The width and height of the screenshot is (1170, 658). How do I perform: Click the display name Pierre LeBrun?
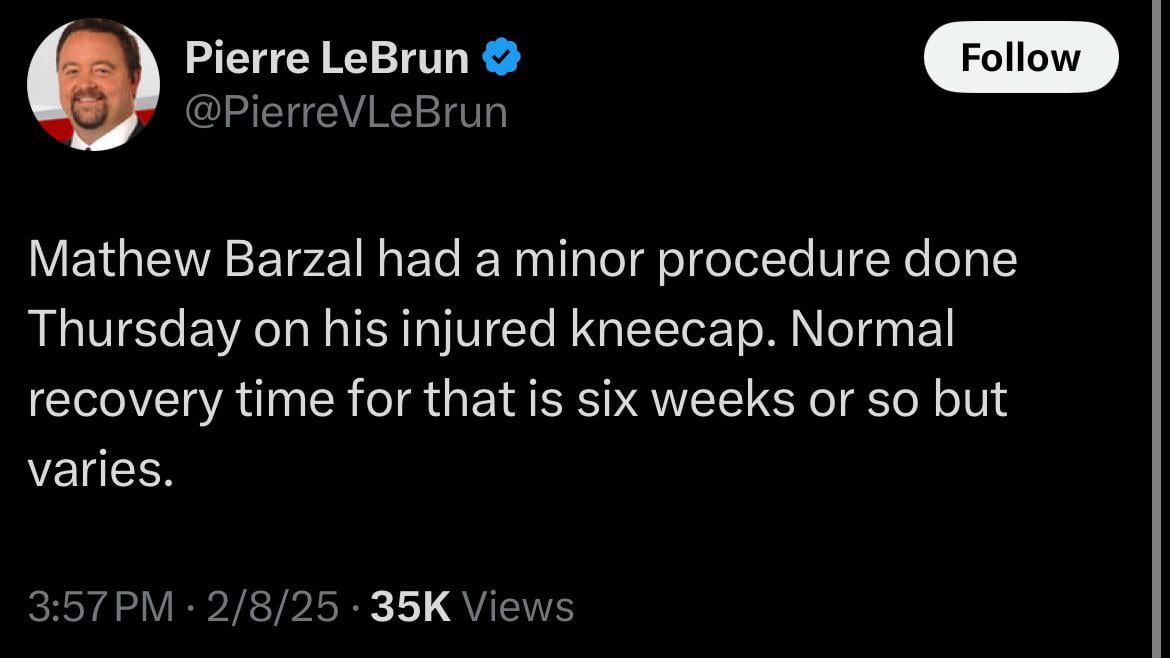pyautogui.click(x=328, y=57)
